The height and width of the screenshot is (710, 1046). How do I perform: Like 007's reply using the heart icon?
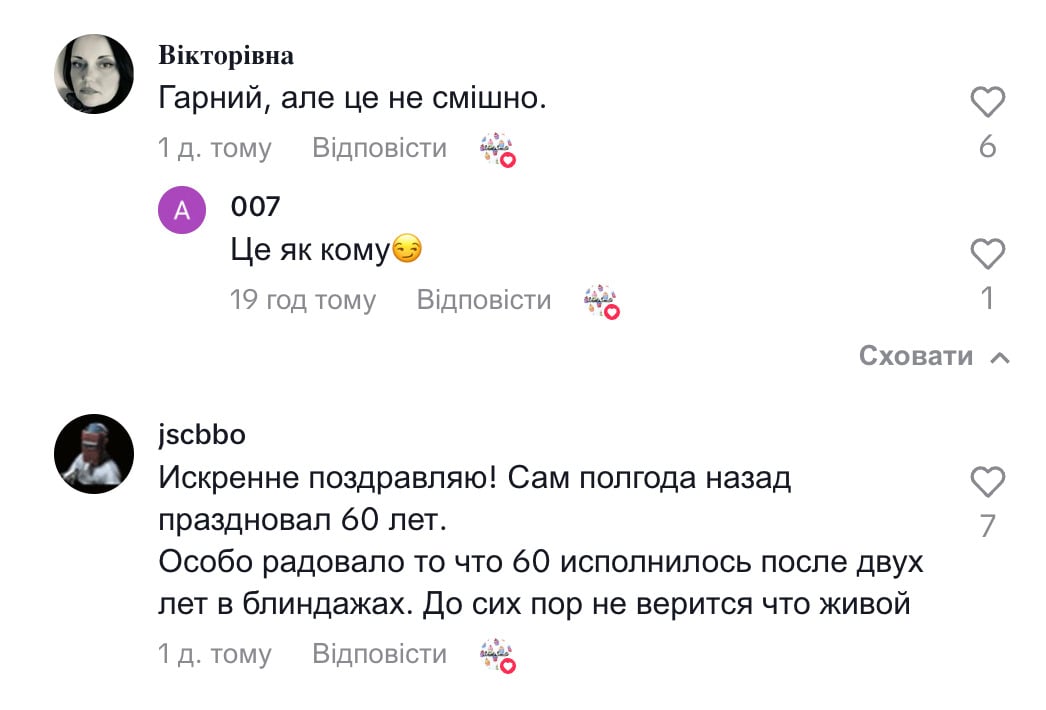(x=987, y=253)
